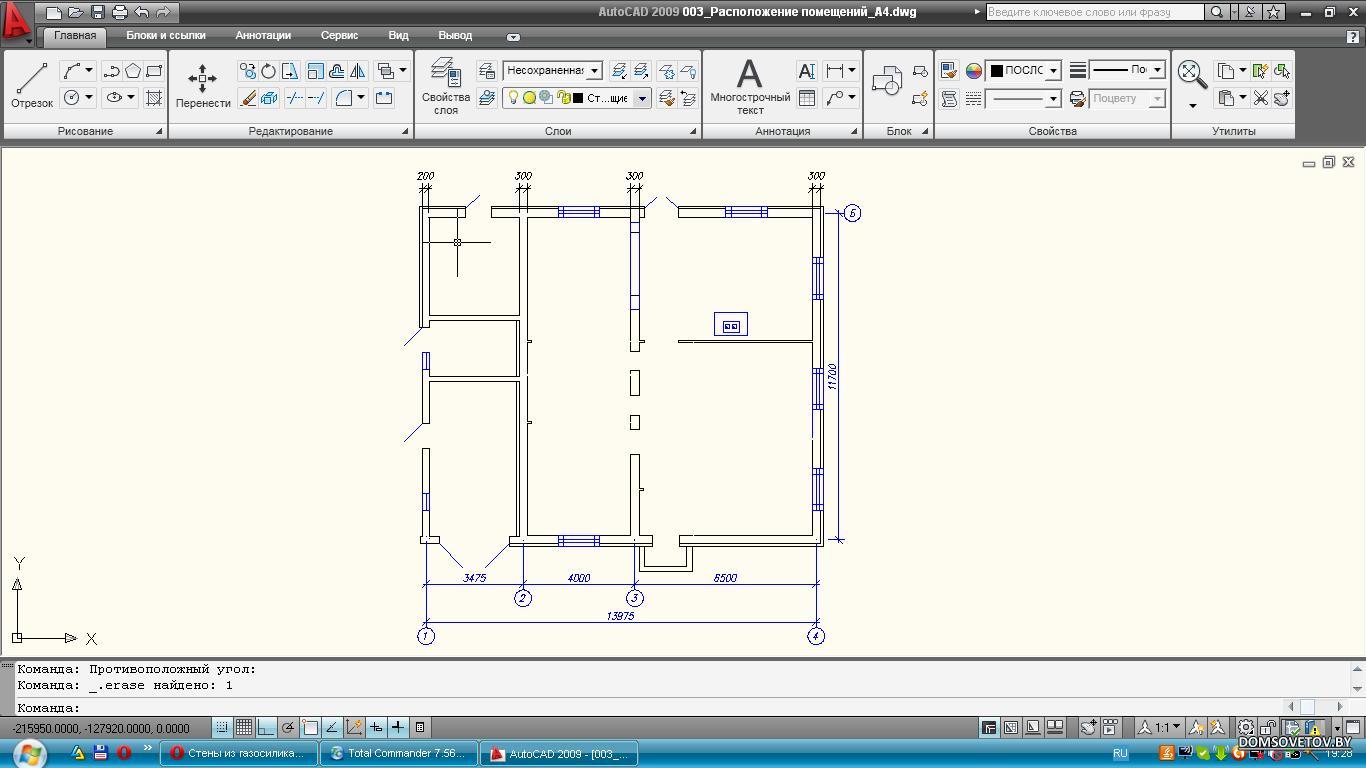Click the Undo arrow in quick access toolbar
This screenshot has width=1366, height=768.
point(141,13)
